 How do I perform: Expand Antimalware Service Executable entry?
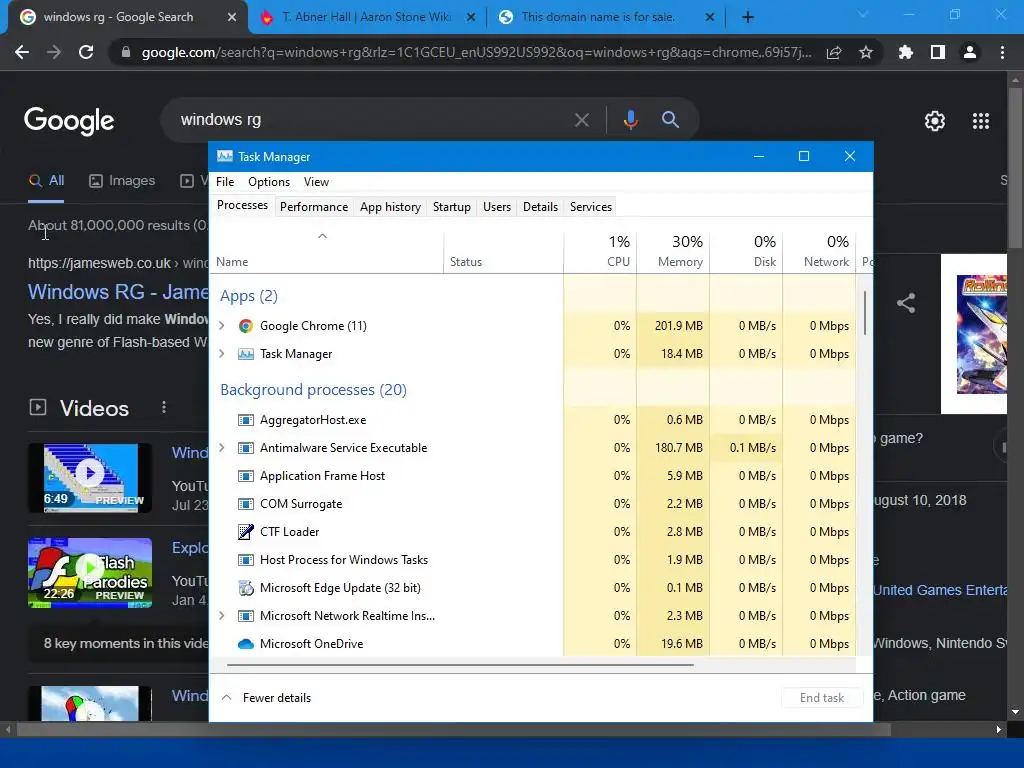point(221,447)
